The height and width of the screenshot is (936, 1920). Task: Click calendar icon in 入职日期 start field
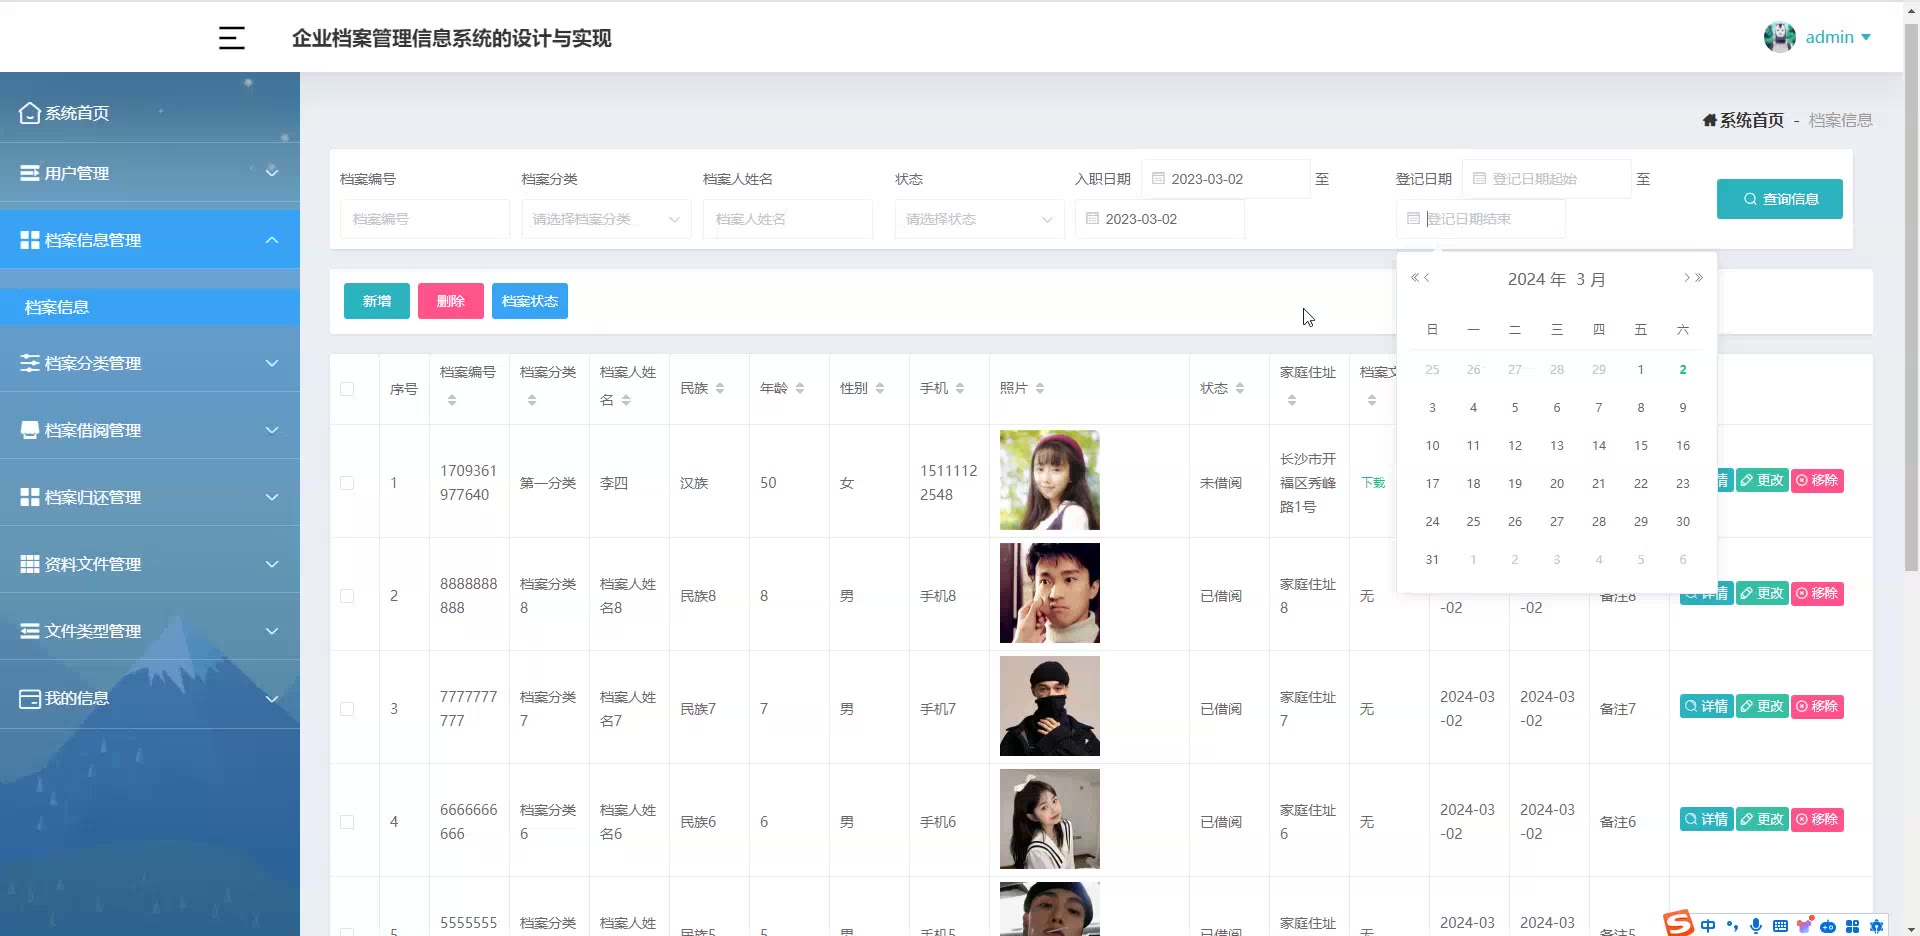[1158, 178]
